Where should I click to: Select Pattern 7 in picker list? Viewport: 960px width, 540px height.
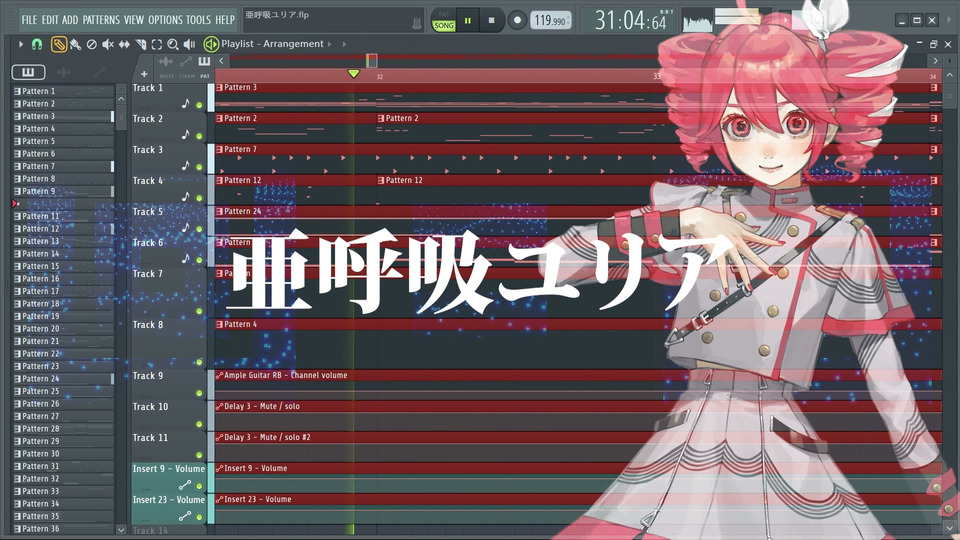pos(63,166)
